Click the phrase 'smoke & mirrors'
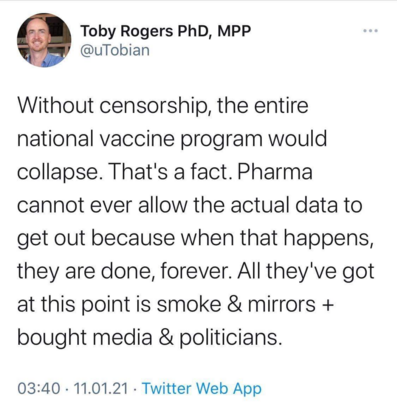Image resolution: width=397 pixels, height=403 pixels. 236,304
